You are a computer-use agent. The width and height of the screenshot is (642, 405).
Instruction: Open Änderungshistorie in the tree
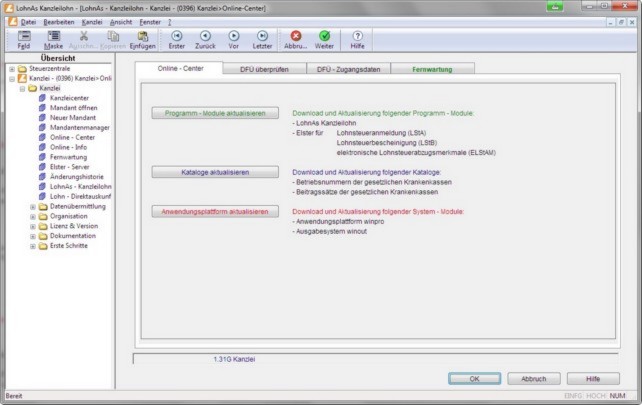76,176
